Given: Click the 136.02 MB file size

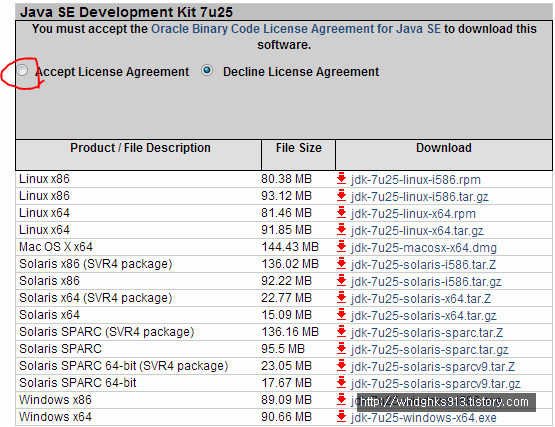Looking at the screenshot, I should [x=290, y=263].
